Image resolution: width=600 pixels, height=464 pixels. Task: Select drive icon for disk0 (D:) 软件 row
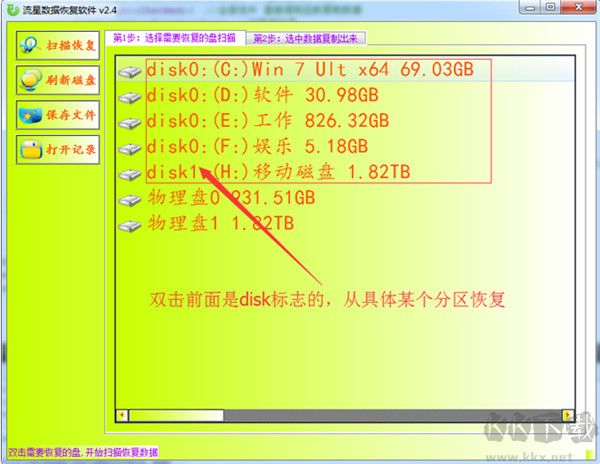[130, 98]
